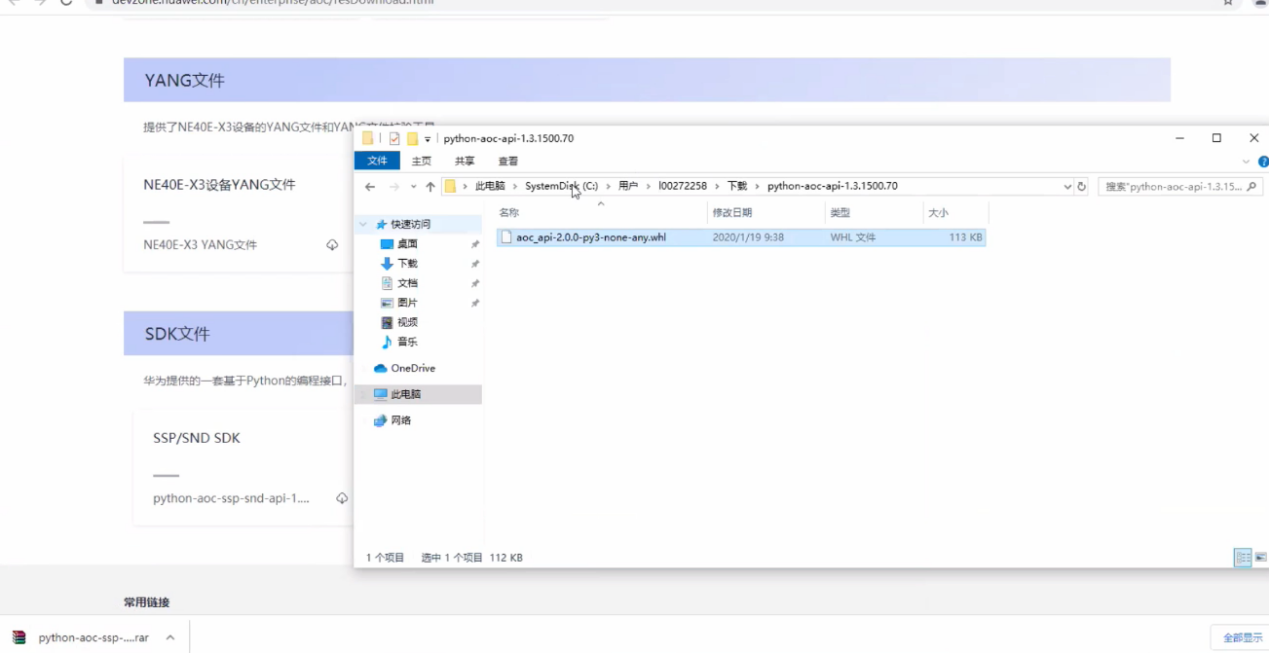
Task: Go forward with Explorer's forward arrow
Action: click(x=394, y=187)
